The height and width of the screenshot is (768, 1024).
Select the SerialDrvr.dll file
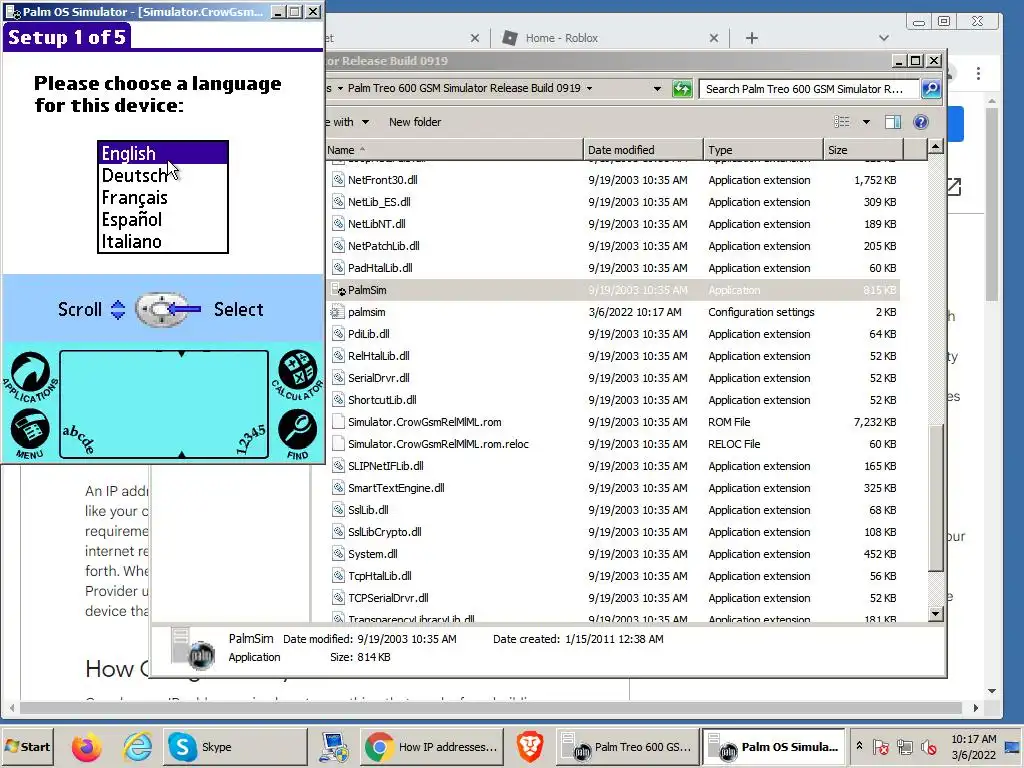(x=379, y=378)
